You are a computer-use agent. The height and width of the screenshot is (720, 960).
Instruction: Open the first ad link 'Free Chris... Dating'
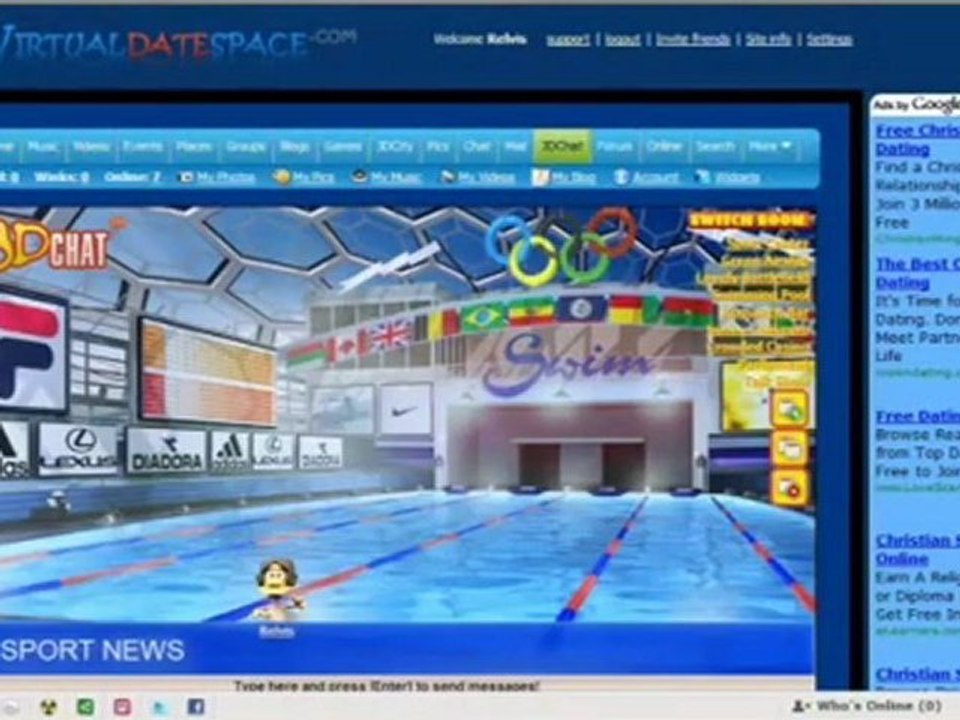917,140
